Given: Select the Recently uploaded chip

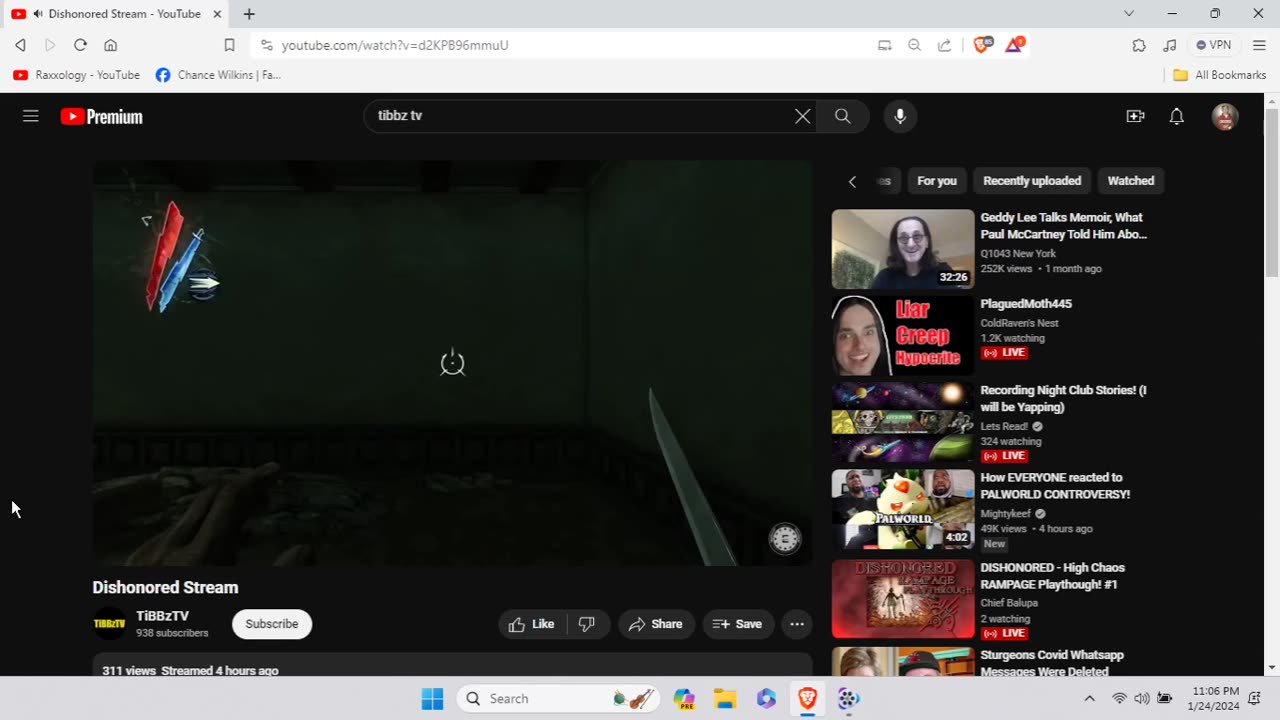Looking at the screenshot, I should 1032,181.
